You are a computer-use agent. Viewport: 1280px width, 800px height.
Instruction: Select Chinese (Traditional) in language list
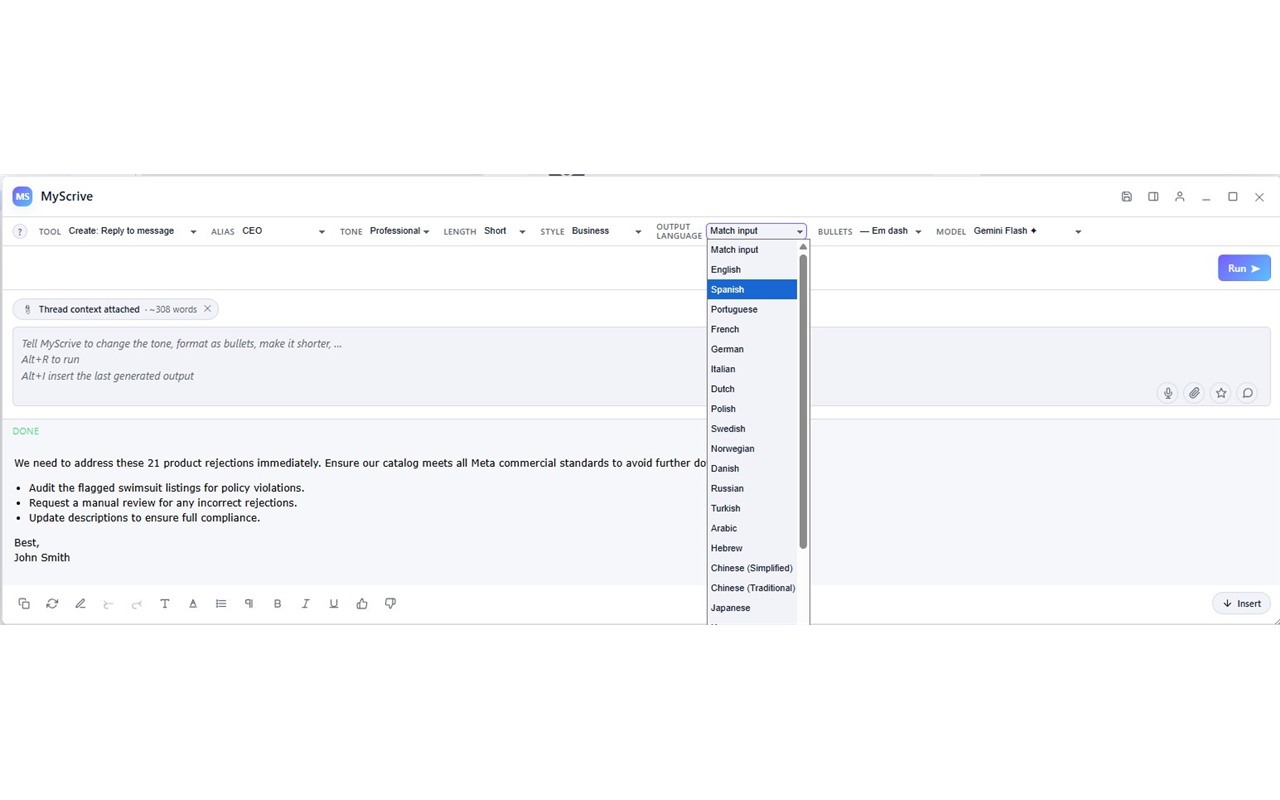click(752, 588)
